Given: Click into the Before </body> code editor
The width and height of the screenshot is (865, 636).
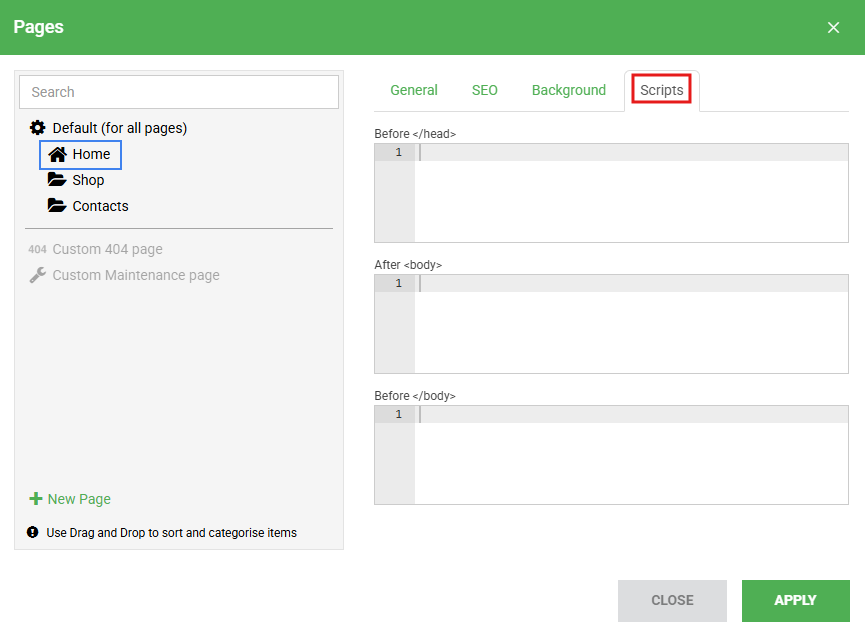Looking at the screenshot, I should coord(630,455).
